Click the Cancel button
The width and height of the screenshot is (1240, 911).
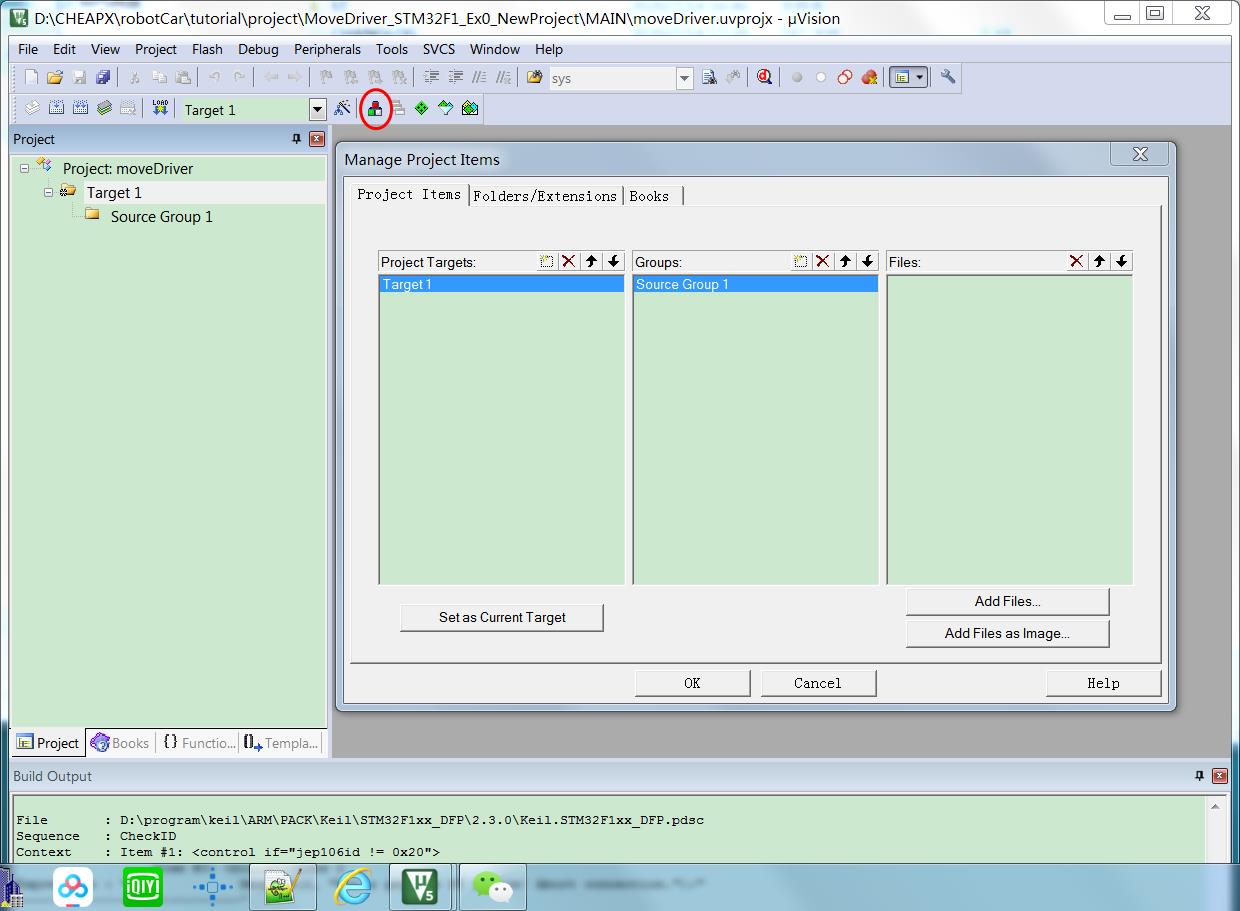(818, 683)
